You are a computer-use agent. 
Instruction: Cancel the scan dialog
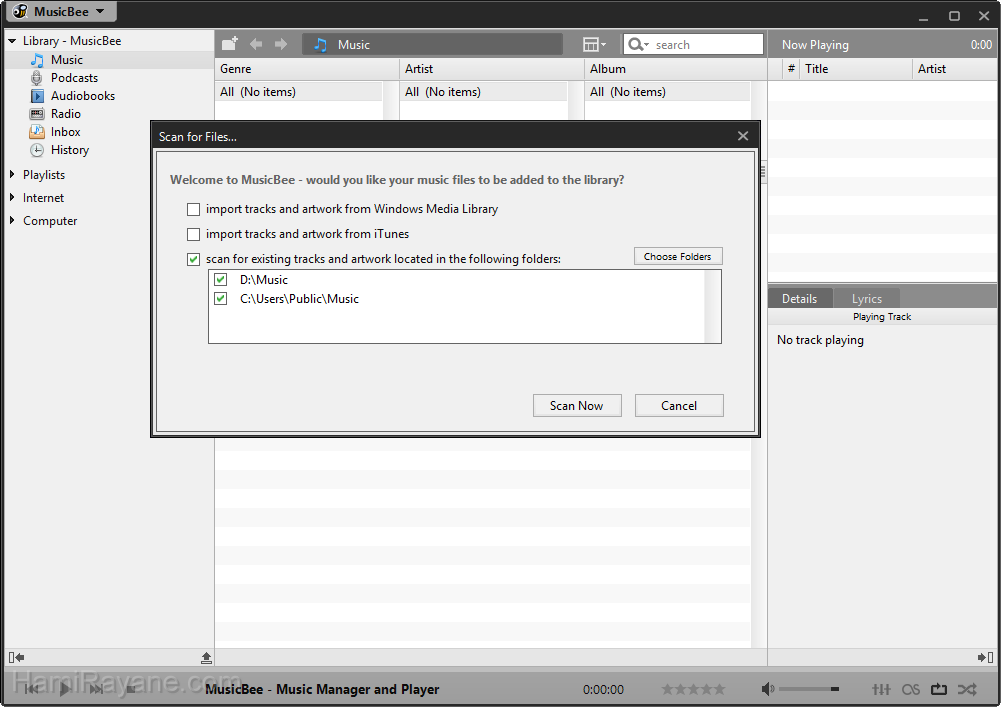tap(679, 406)
